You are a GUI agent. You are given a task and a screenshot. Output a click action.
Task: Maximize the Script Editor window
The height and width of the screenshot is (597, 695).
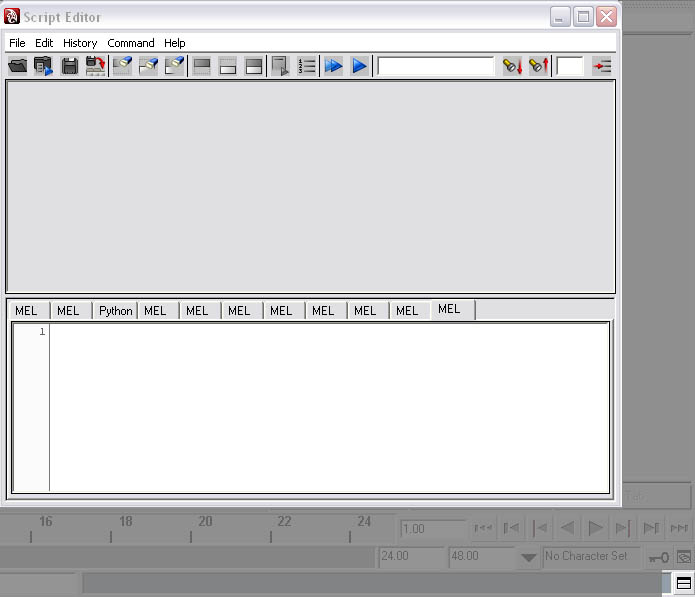[x=583, y=17]
